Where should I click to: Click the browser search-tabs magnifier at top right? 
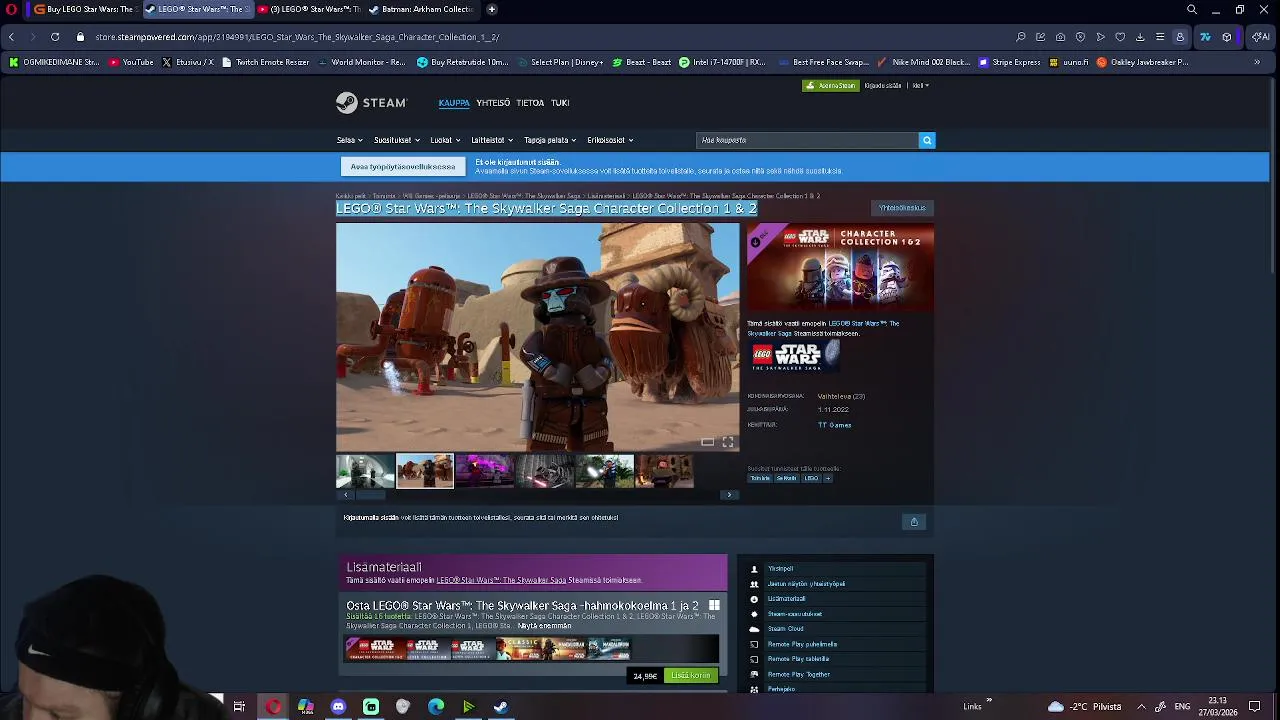pyautogui.click(x=1192, y=9)
